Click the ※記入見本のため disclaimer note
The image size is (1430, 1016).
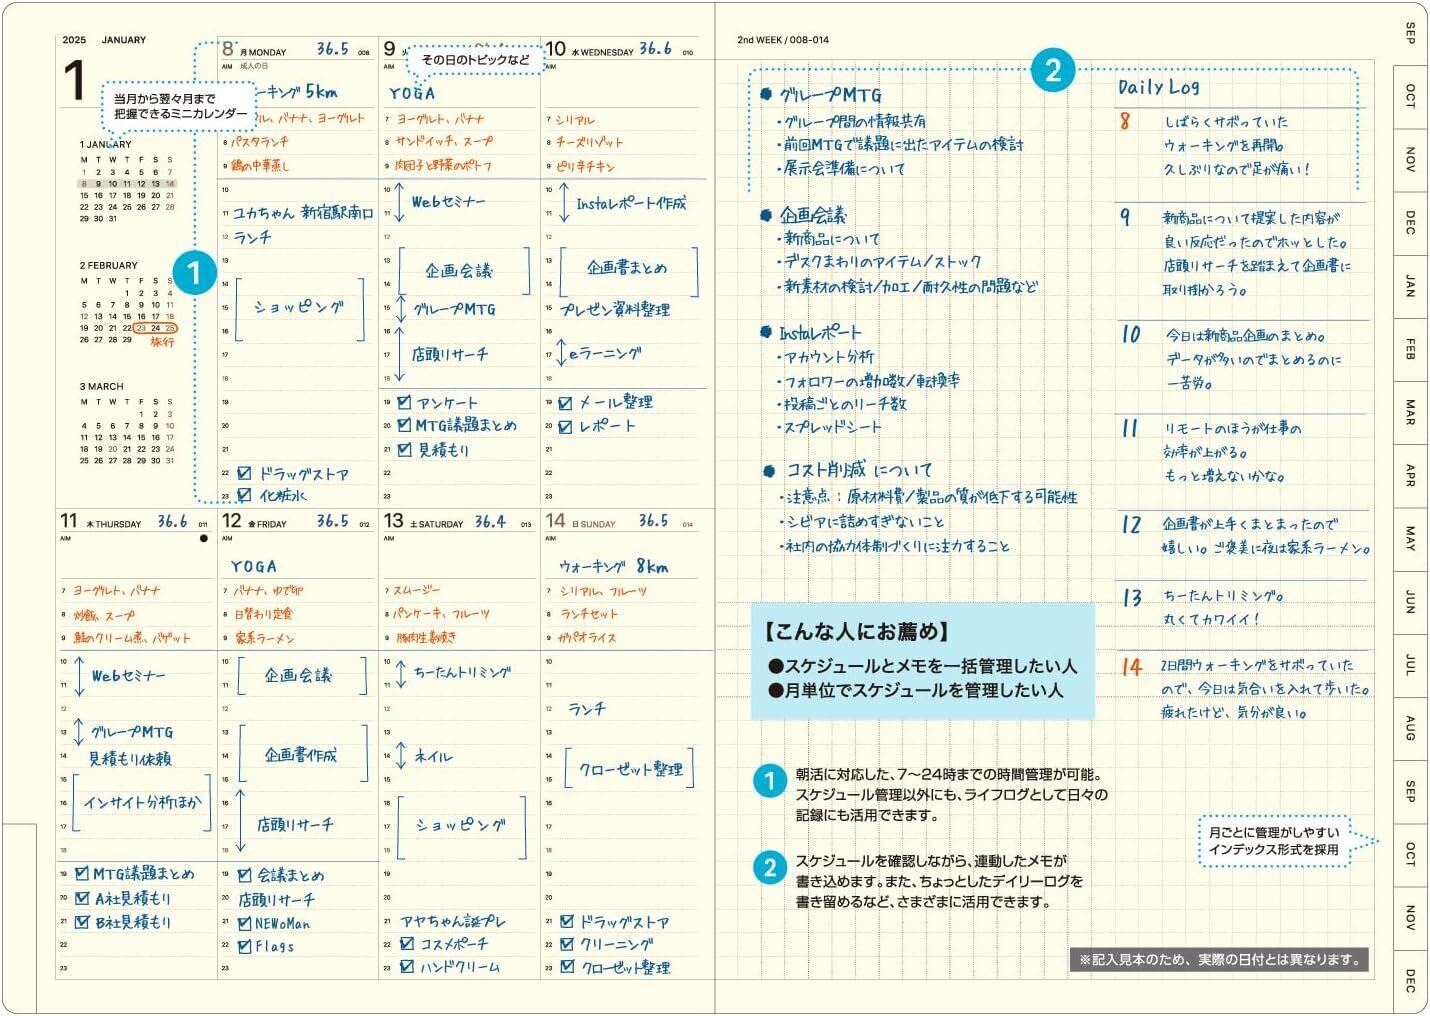[1219, 960]
